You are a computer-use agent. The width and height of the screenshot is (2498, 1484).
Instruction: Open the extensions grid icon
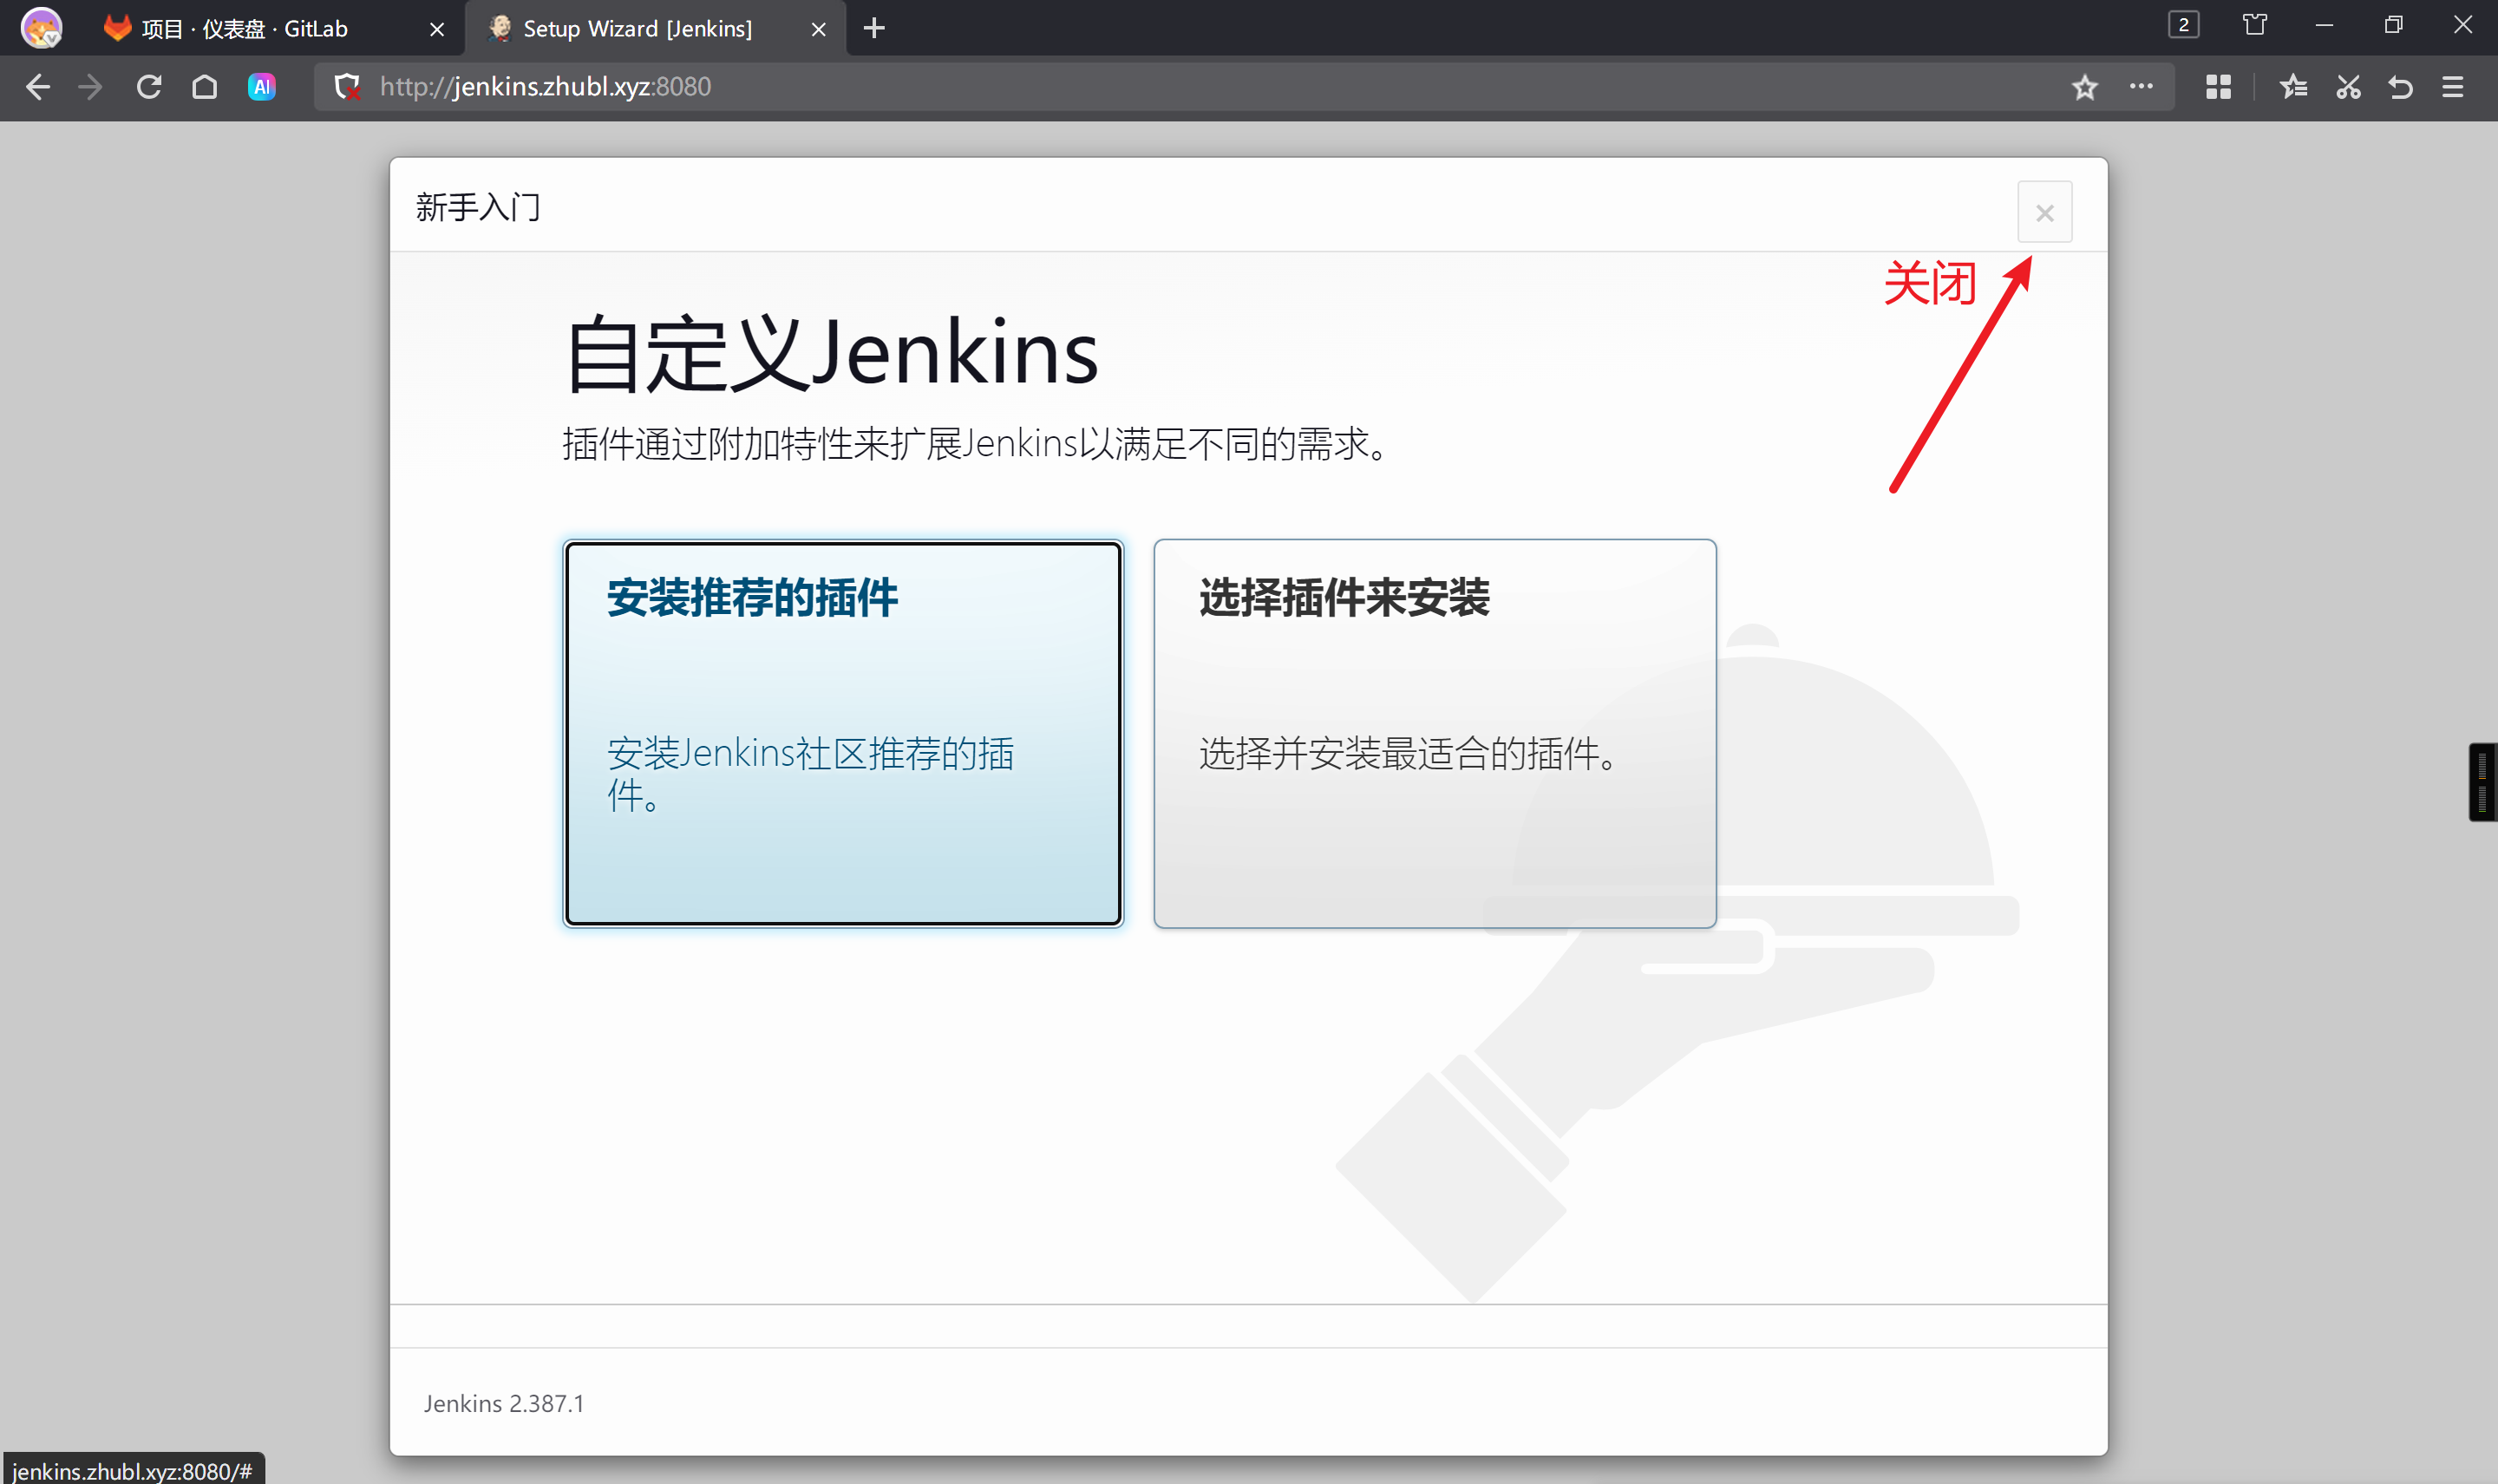point(2218,87)
